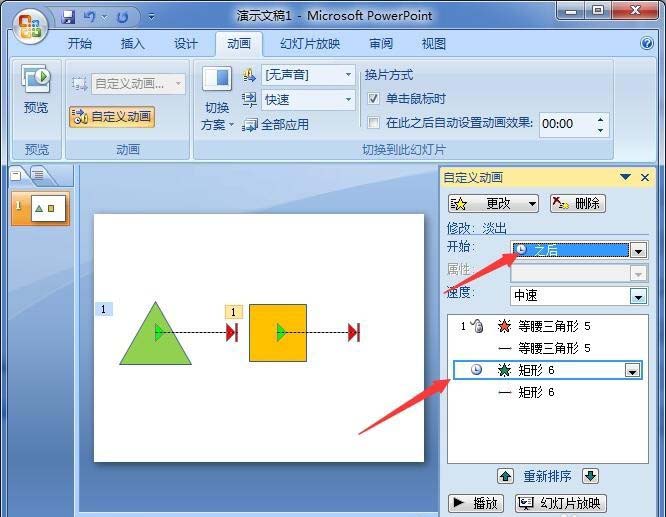Select 等腰三角形 5 motion path row
This screenshot has width=666, height=517.
coord(548,348)
